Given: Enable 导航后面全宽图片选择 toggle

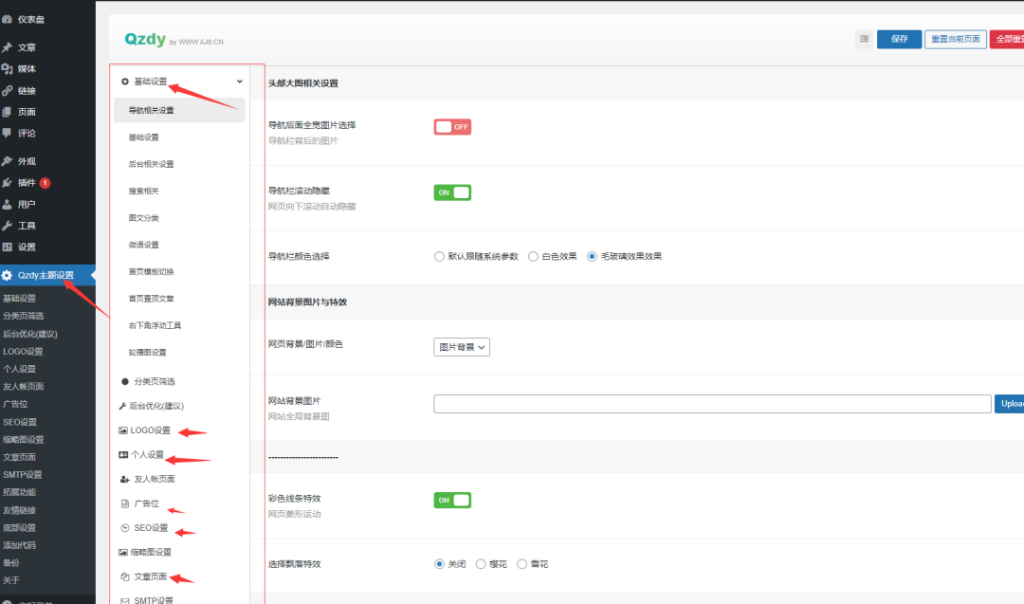Looking at the screenshot, I should click(452, 127).
